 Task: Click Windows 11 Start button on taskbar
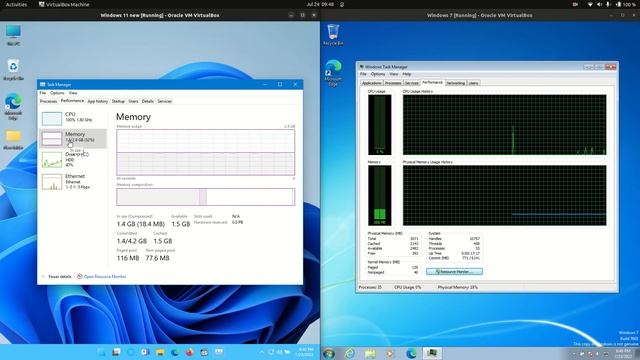click(101, 352)
